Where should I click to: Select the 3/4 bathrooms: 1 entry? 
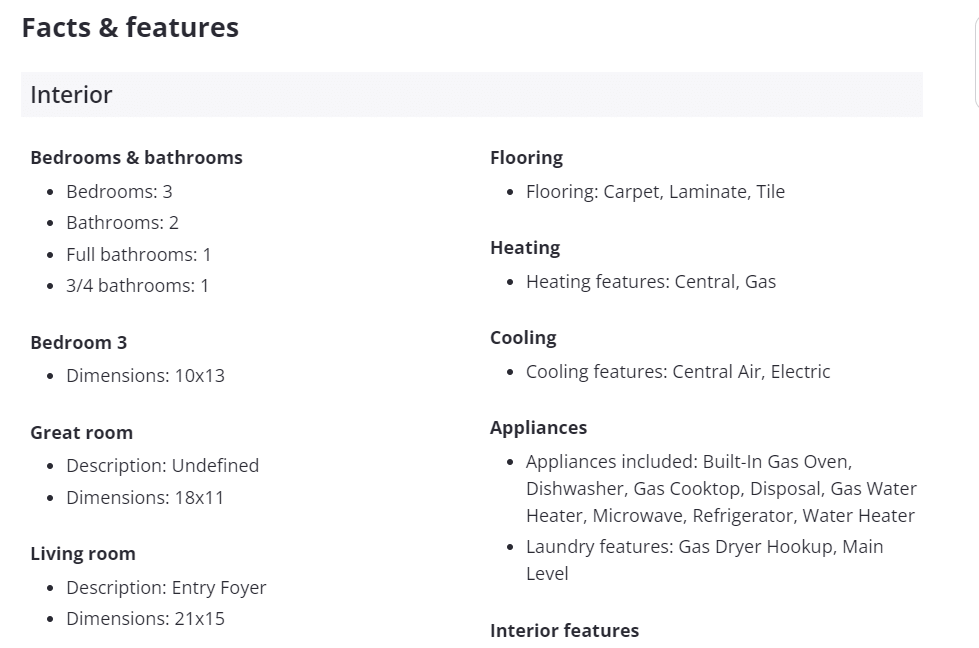pos(138,286)
